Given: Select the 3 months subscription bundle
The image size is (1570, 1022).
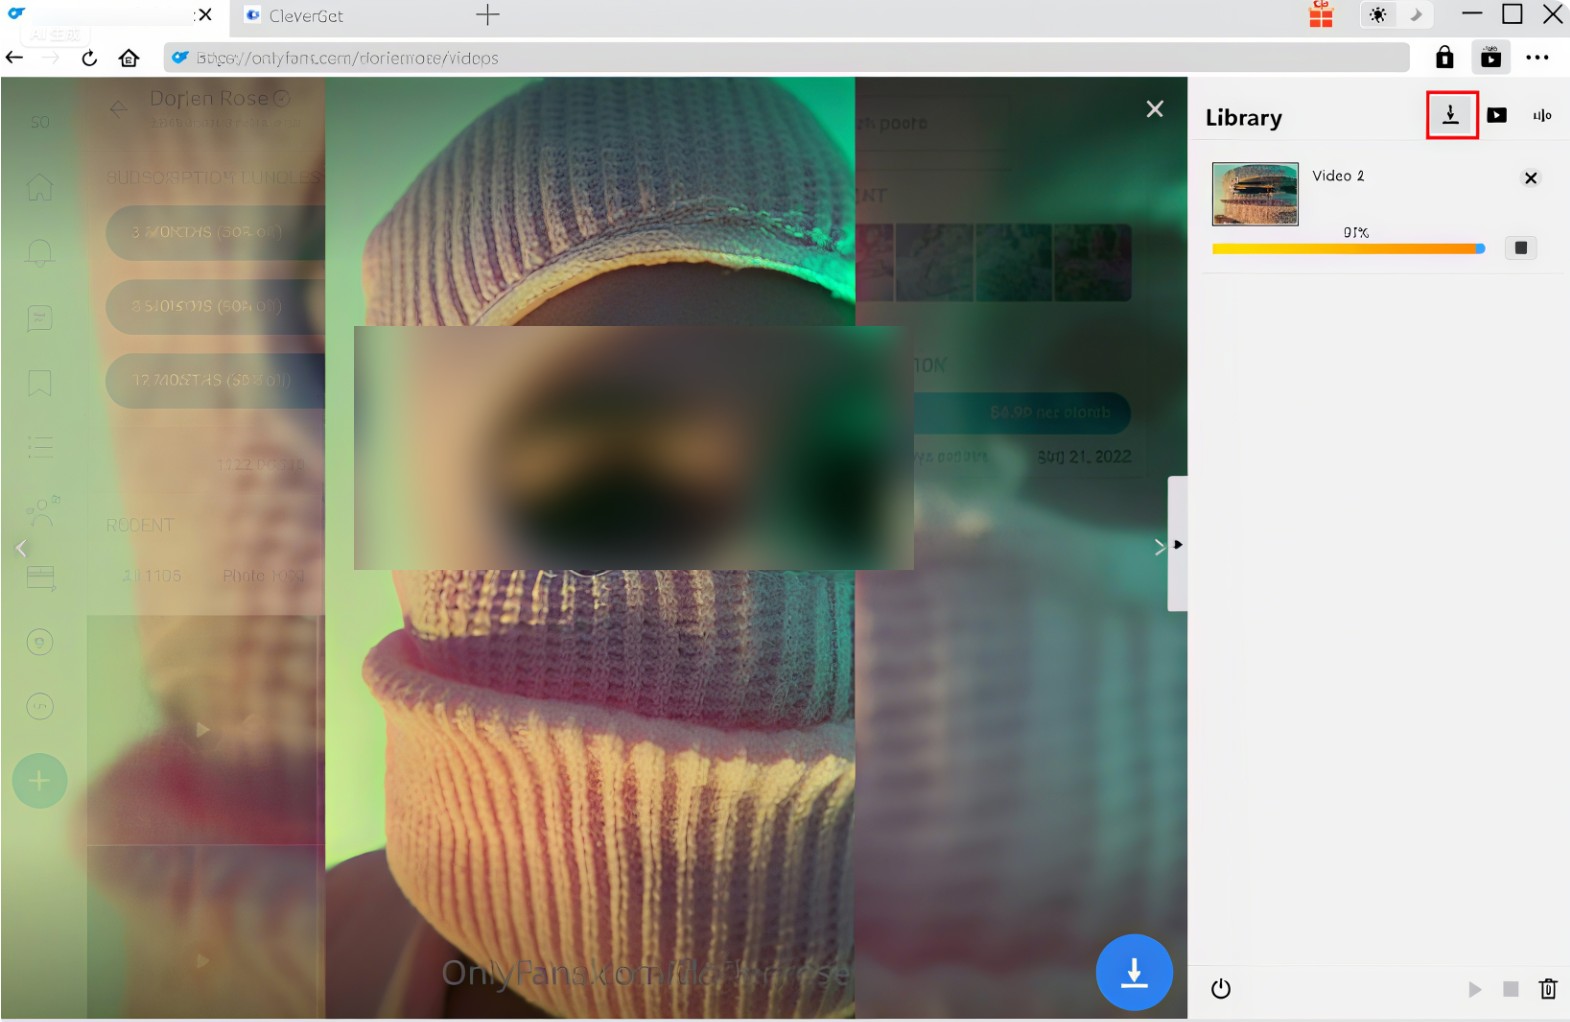Looking at the screenshot, I should tap(215, 232).
